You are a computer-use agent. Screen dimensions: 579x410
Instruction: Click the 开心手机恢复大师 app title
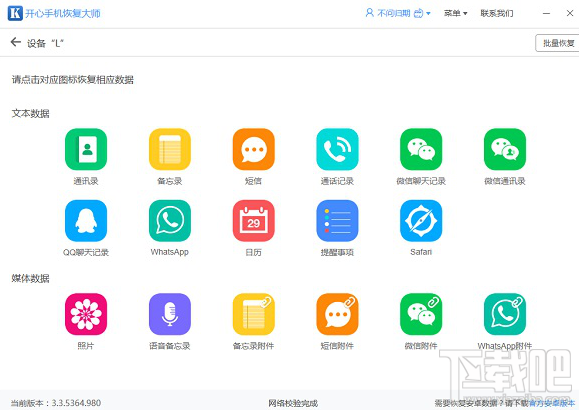point(63,14)
